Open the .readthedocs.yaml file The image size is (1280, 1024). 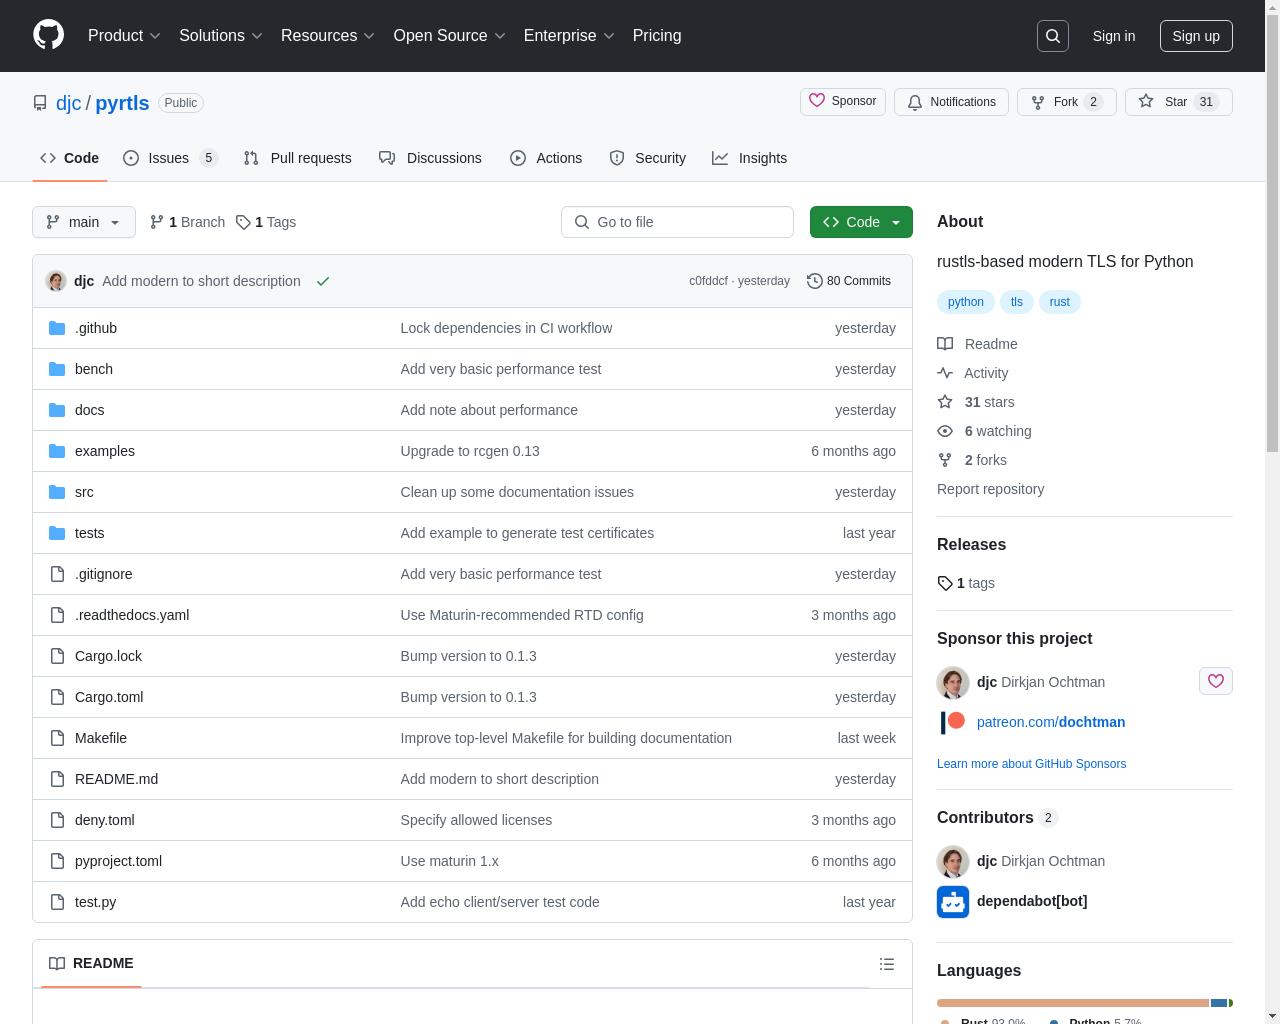coord(132,615)
